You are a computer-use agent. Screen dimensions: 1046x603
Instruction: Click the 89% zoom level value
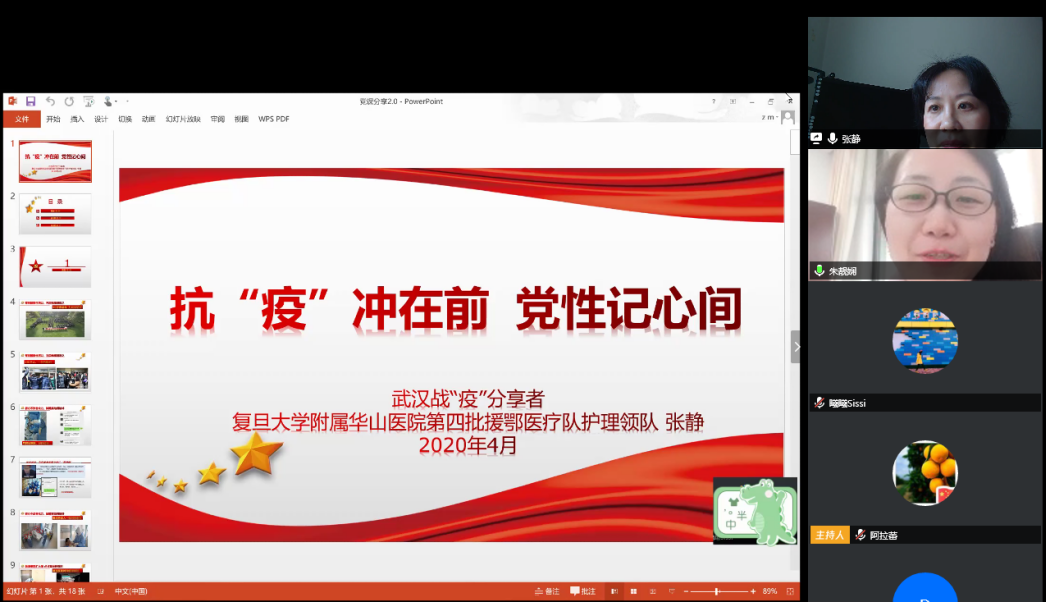tap(770, 592)
